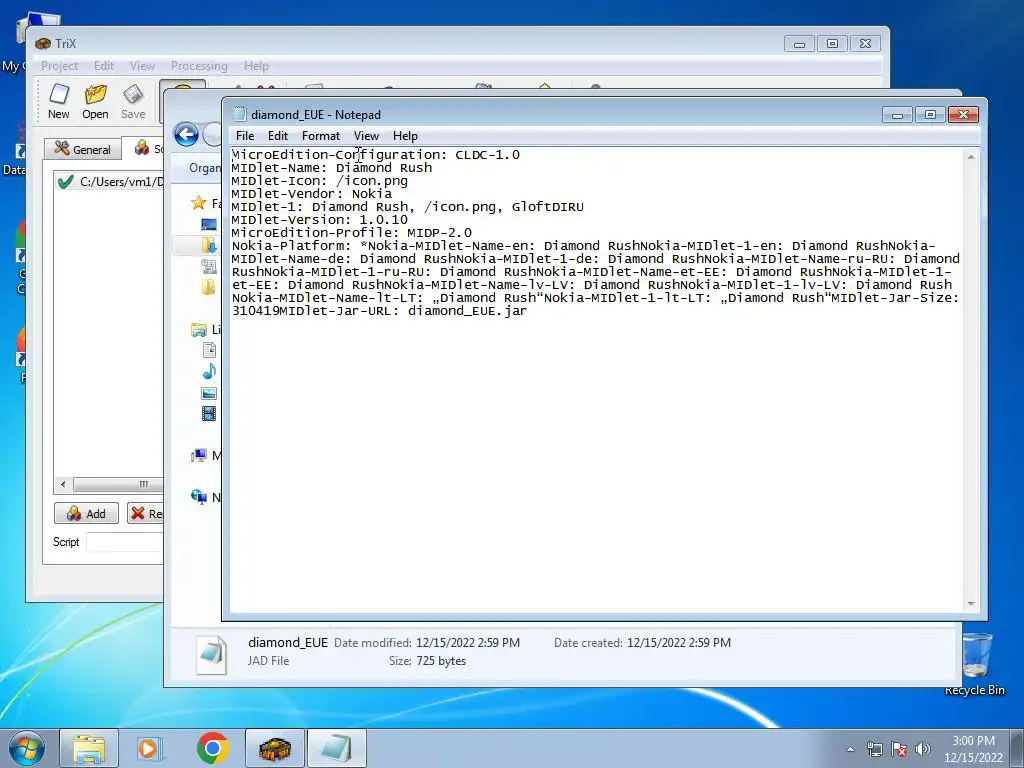Click the MIDlet-Vendor: Nokia line in Notepad

pyautogui.click(x=312, y=194)
